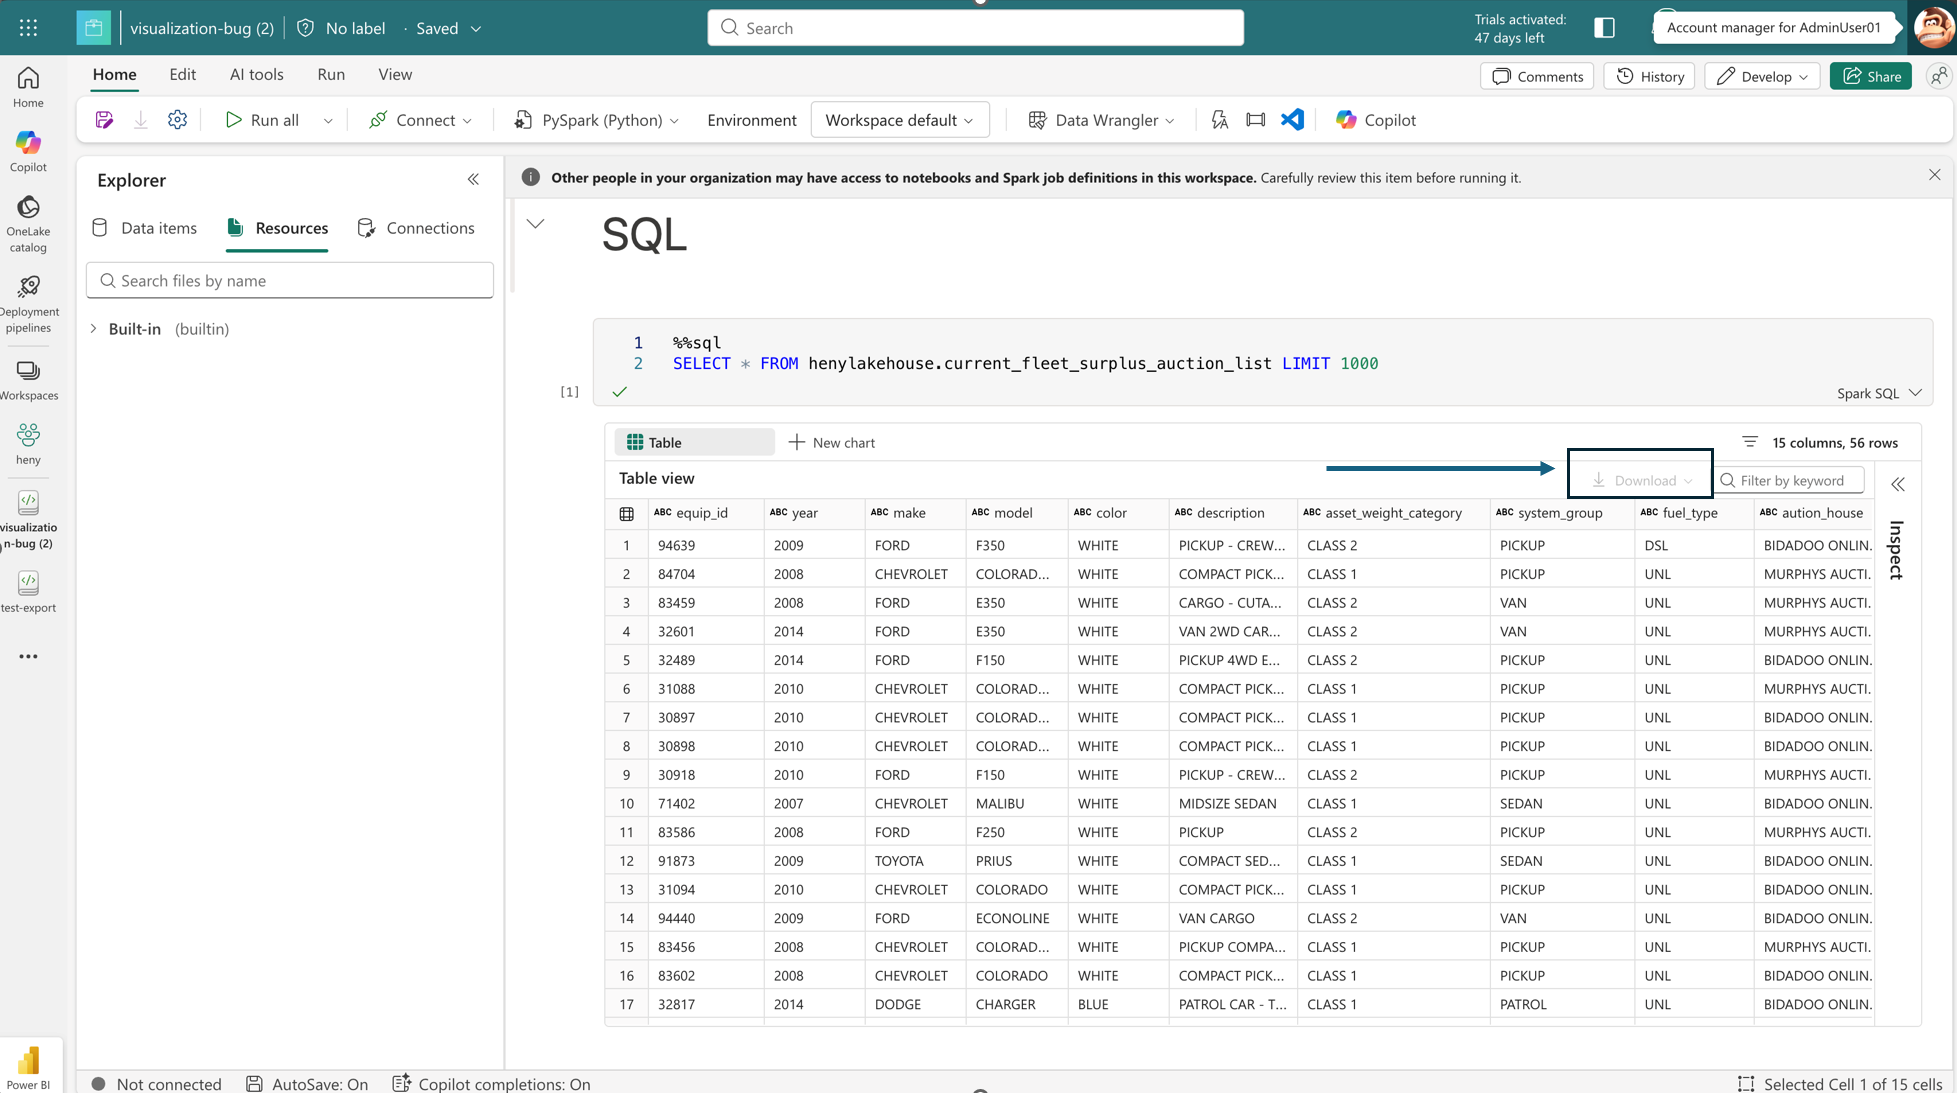Open the Data Wrangler tool

pyautogui.click(x=1099, y=120)
